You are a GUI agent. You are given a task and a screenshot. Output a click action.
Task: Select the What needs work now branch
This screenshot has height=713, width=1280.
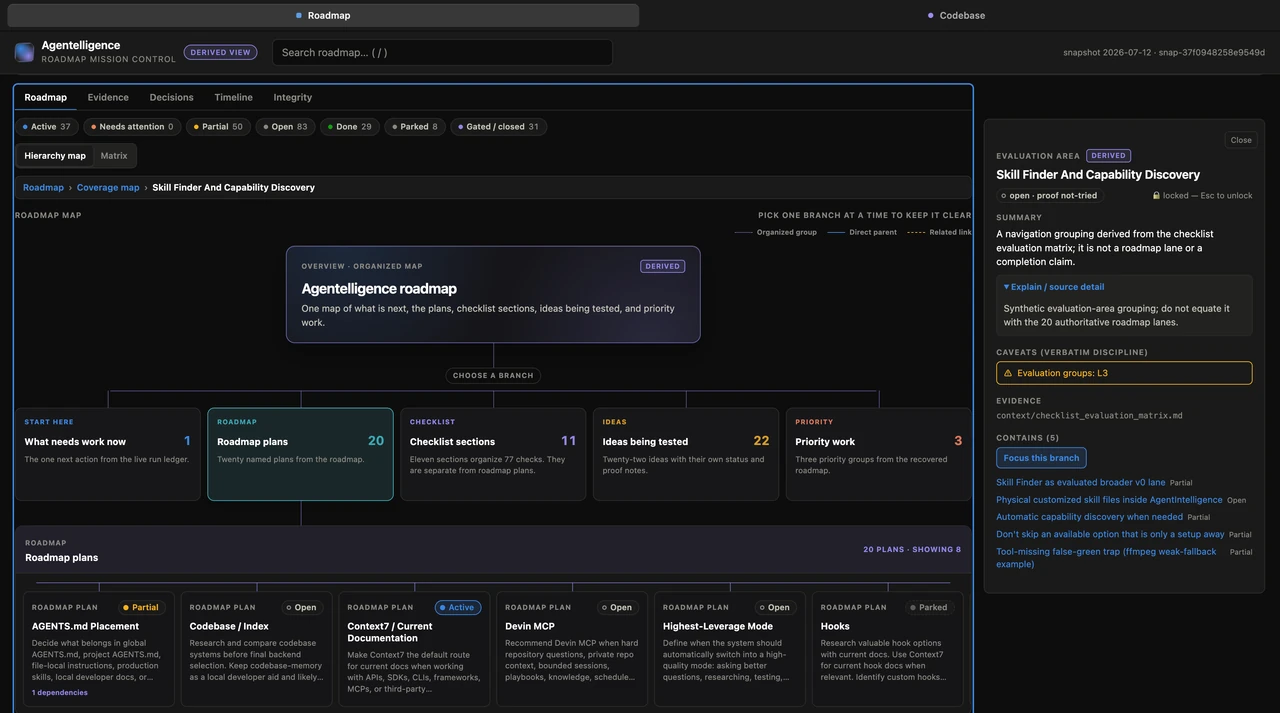[x=107, y=454]
